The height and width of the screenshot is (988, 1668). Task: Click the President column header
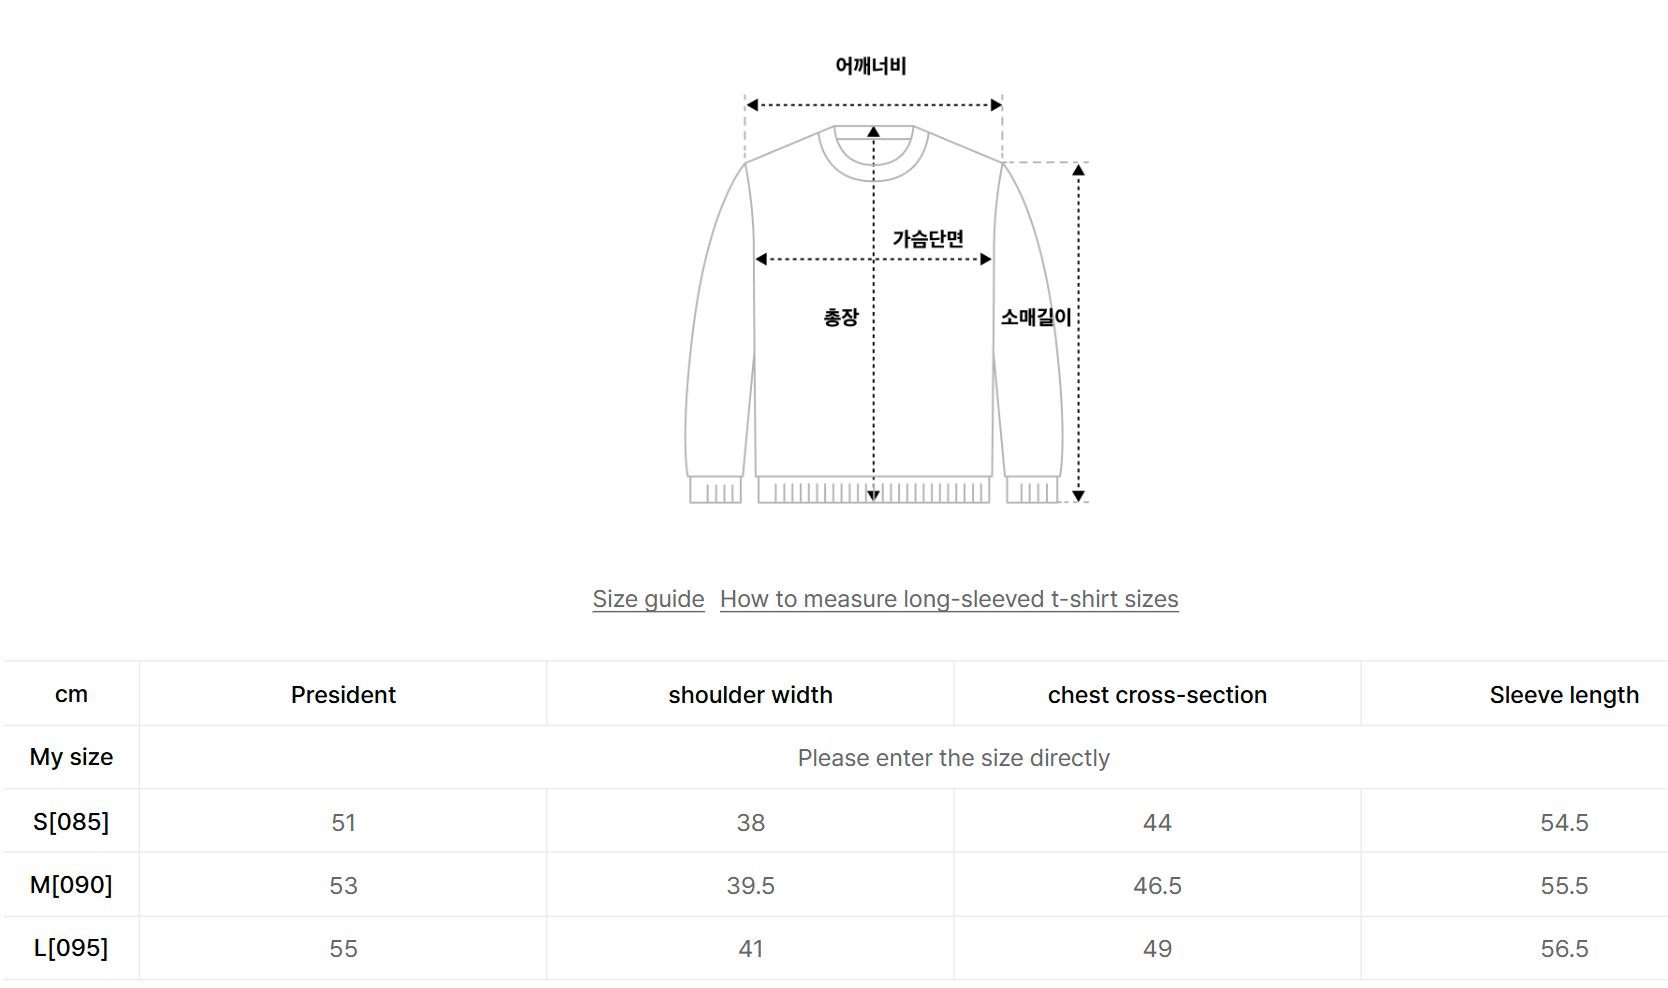pyautogui.click(x=343, y=695)
